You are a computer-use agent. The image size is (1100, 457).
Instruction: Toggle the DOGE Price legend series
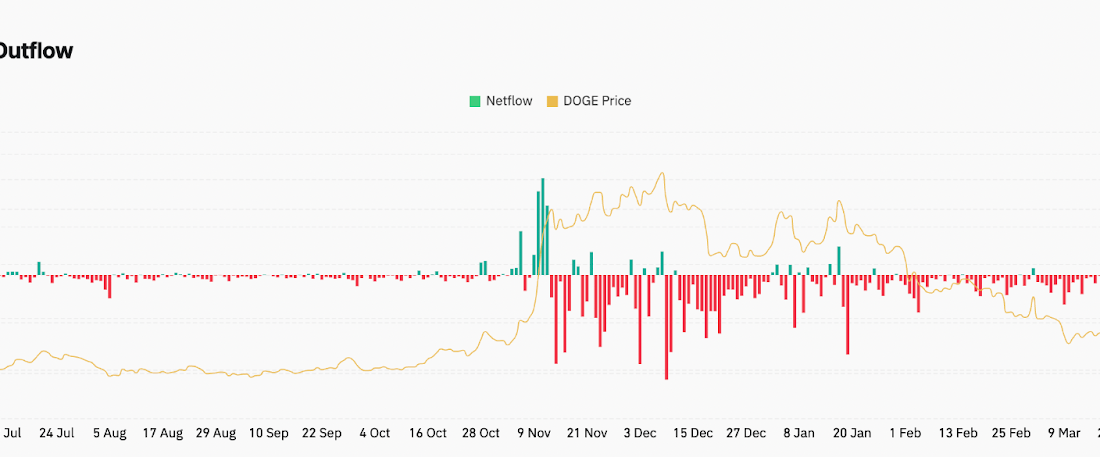tap(596, 101)
